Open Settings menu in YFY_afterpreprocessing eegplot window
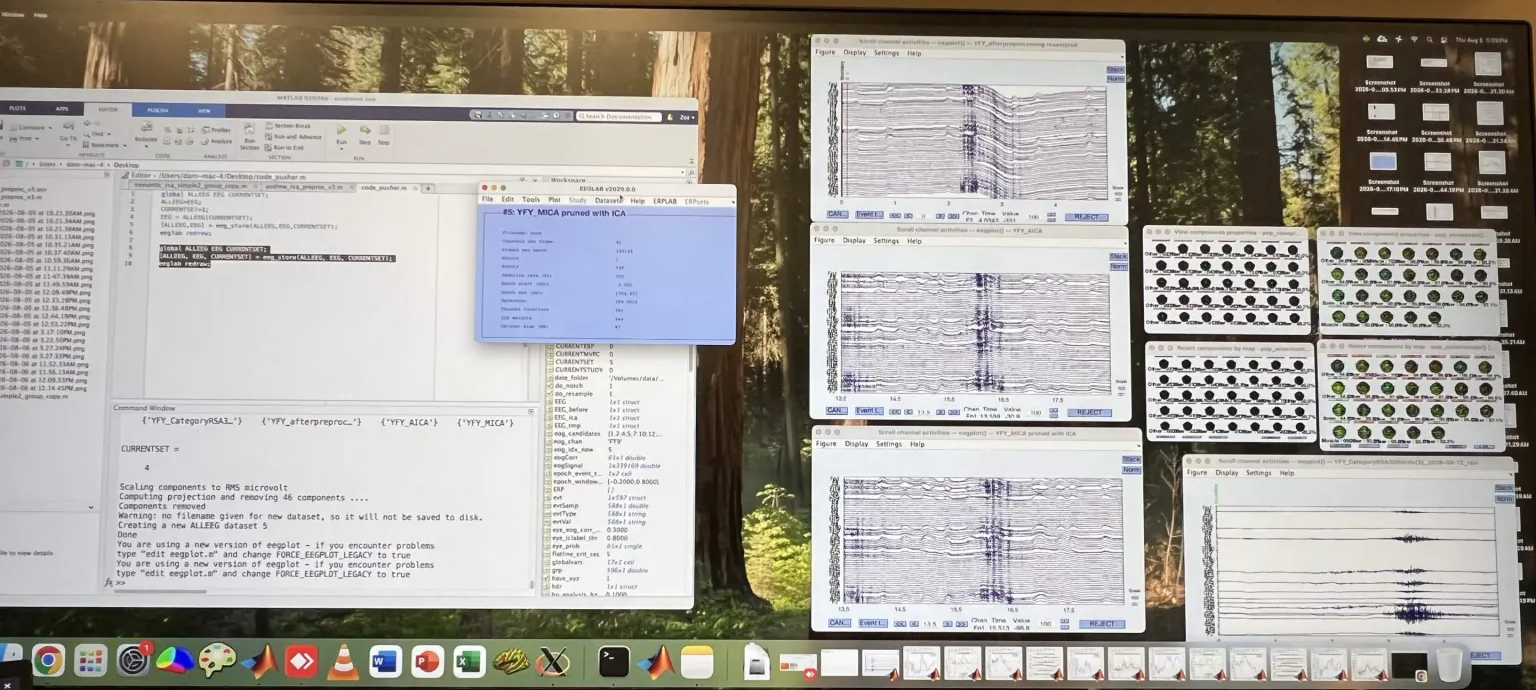 tap(886, 52)
